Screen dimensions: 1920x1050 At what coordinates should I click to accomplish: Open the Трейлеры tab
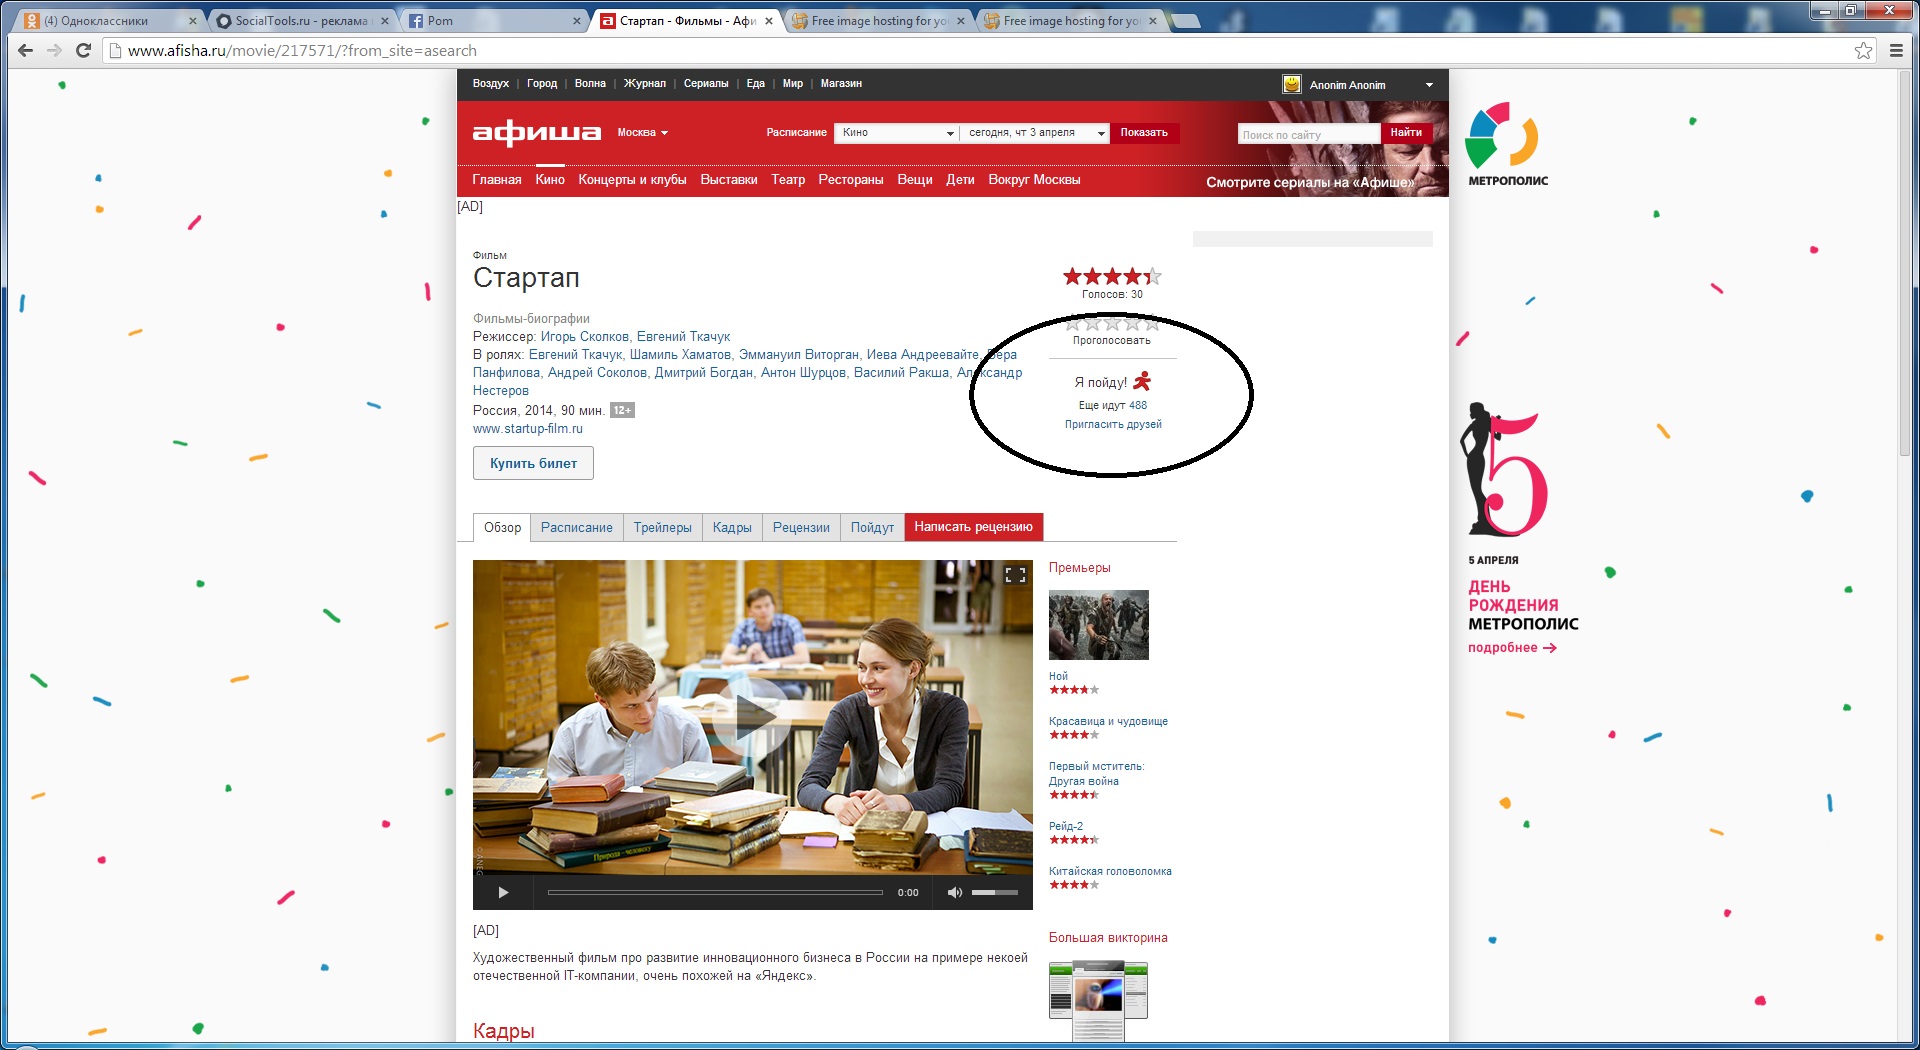[x=662, y=527]
